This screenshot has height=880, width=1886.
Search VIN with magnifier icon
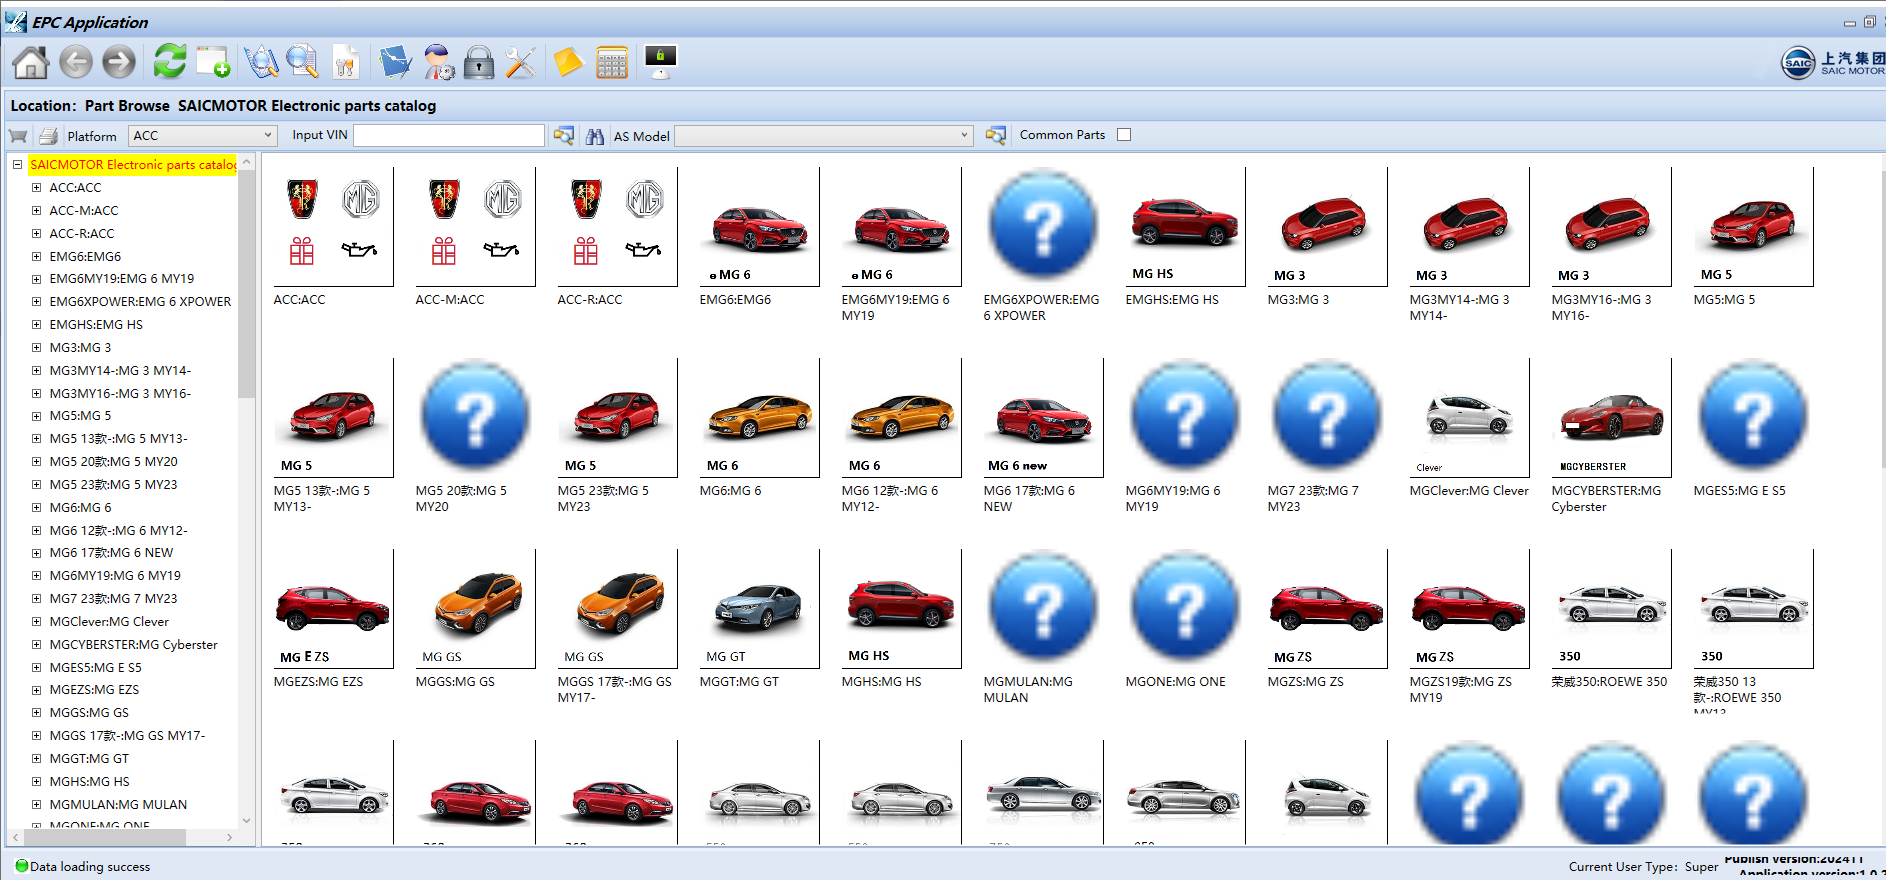click(564, 136)
